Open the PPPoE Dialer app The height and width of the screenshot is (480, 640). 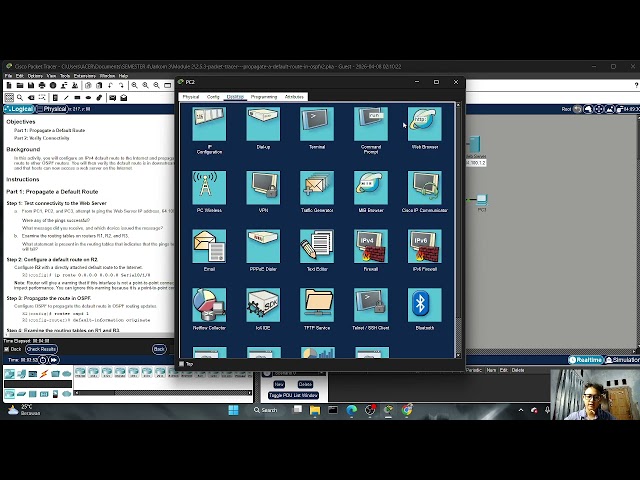(x=263, y=246)
